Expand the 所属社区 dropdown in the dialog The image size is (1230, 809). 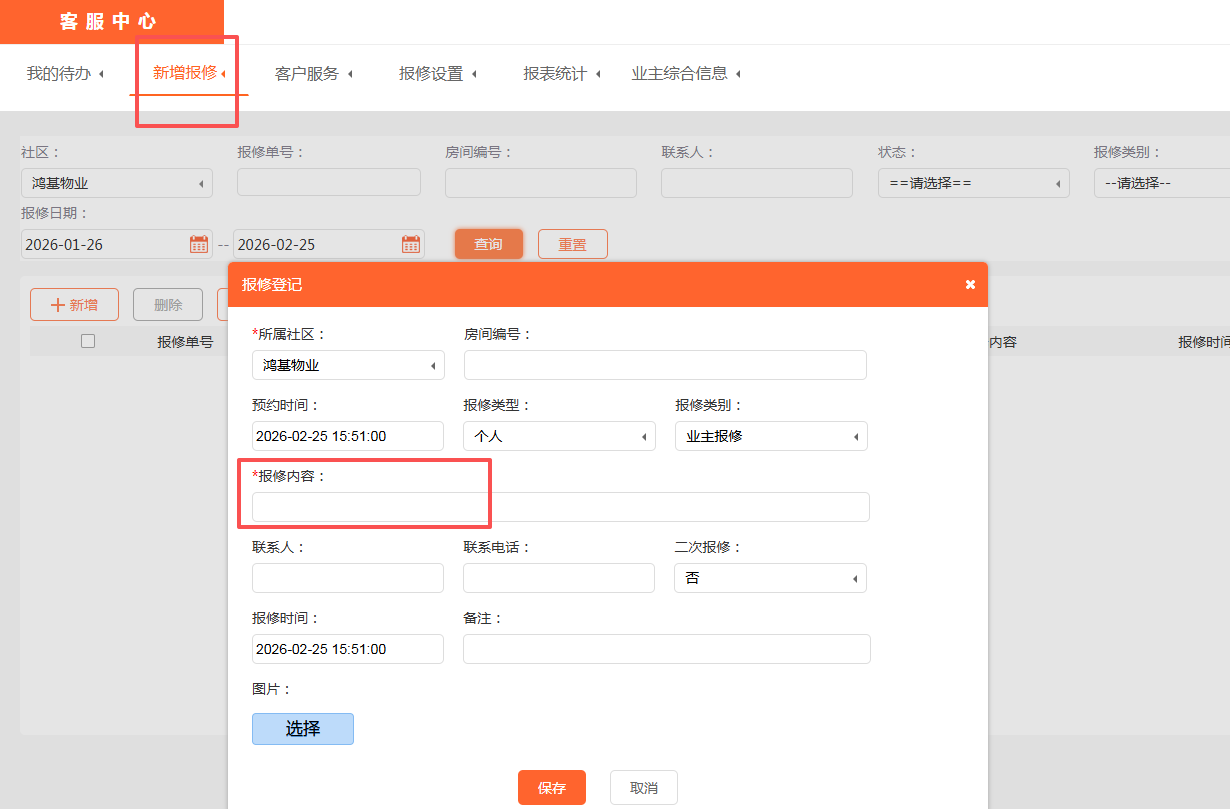347,365
